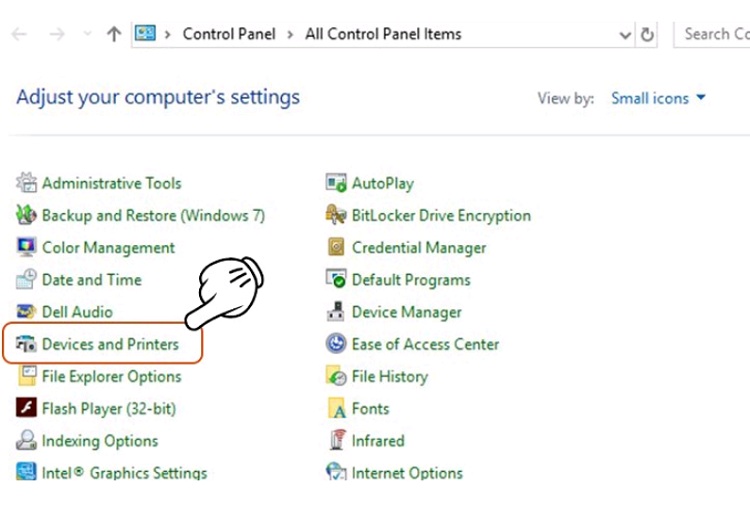The height and width of the screenshot is (519, 750).
Task: Click the Backup and Restore icon
Action: 26,215
